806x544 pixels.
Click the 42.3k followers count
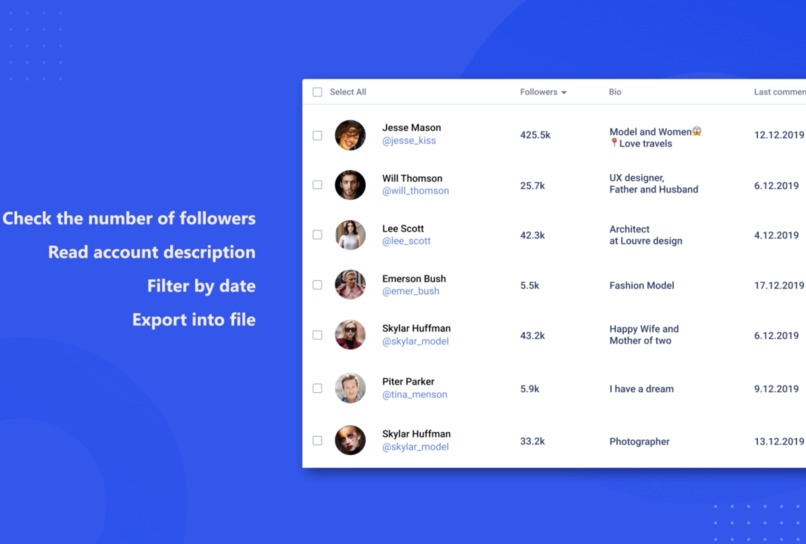click(532, 235)
